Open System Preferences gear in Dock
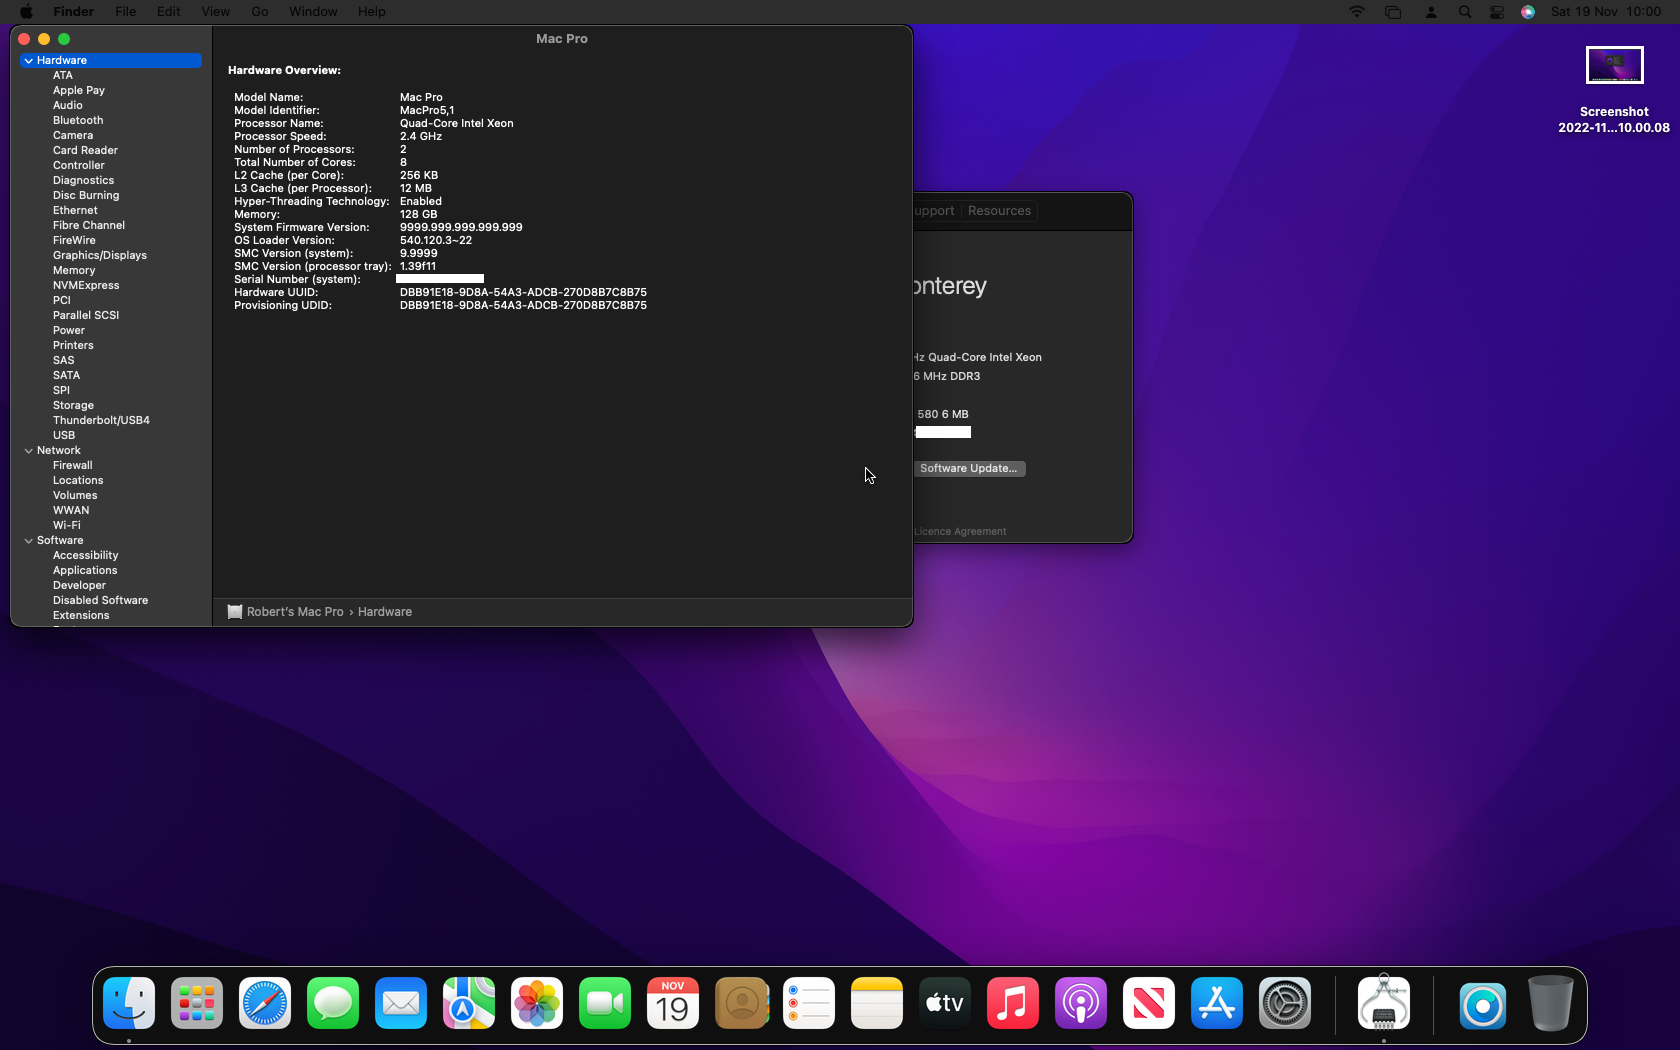Viewport: 1680px width, 1050px height. coord(1285,1003)
